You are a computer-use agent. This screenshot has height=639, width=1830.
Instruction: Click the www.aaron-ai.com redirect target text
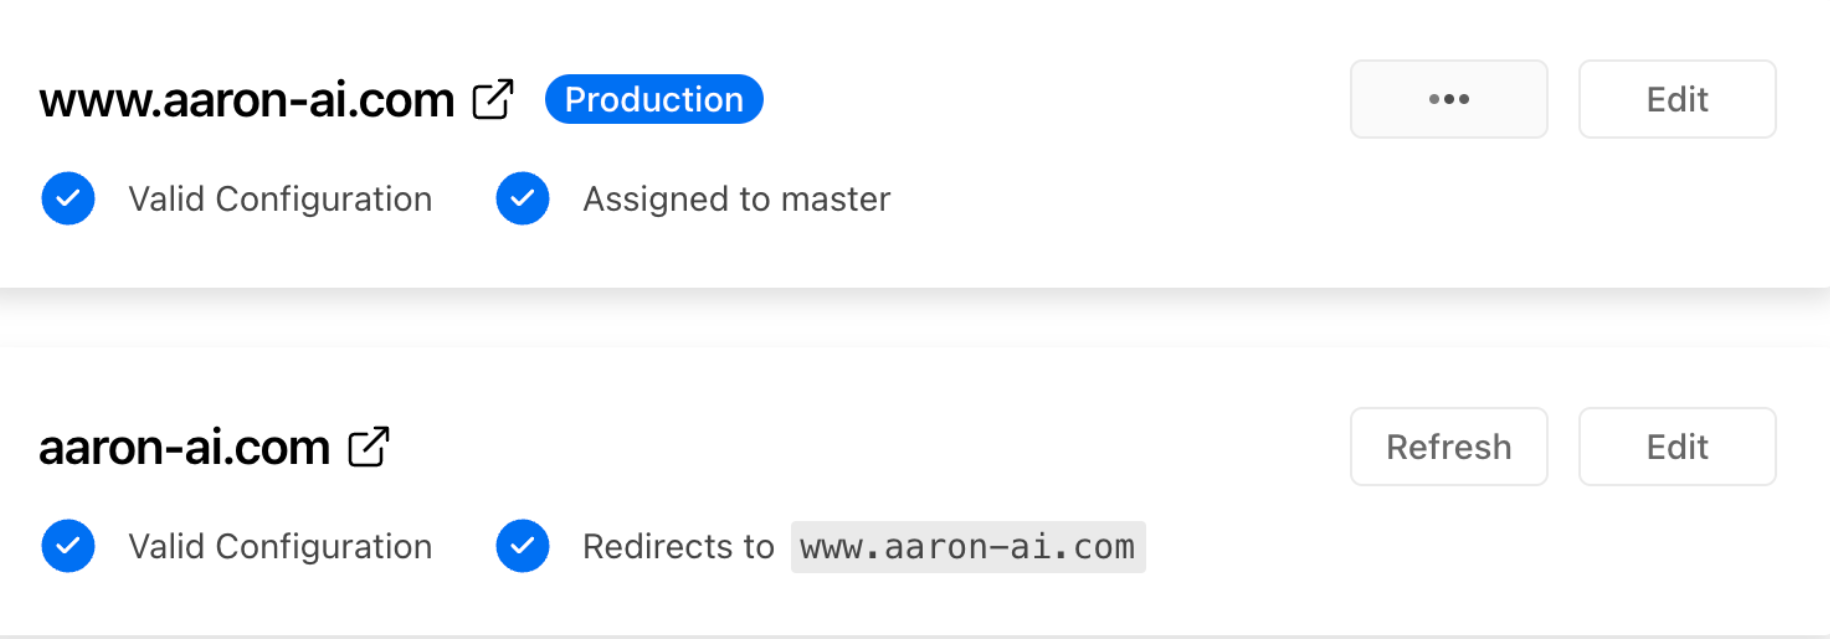point(967,546)
